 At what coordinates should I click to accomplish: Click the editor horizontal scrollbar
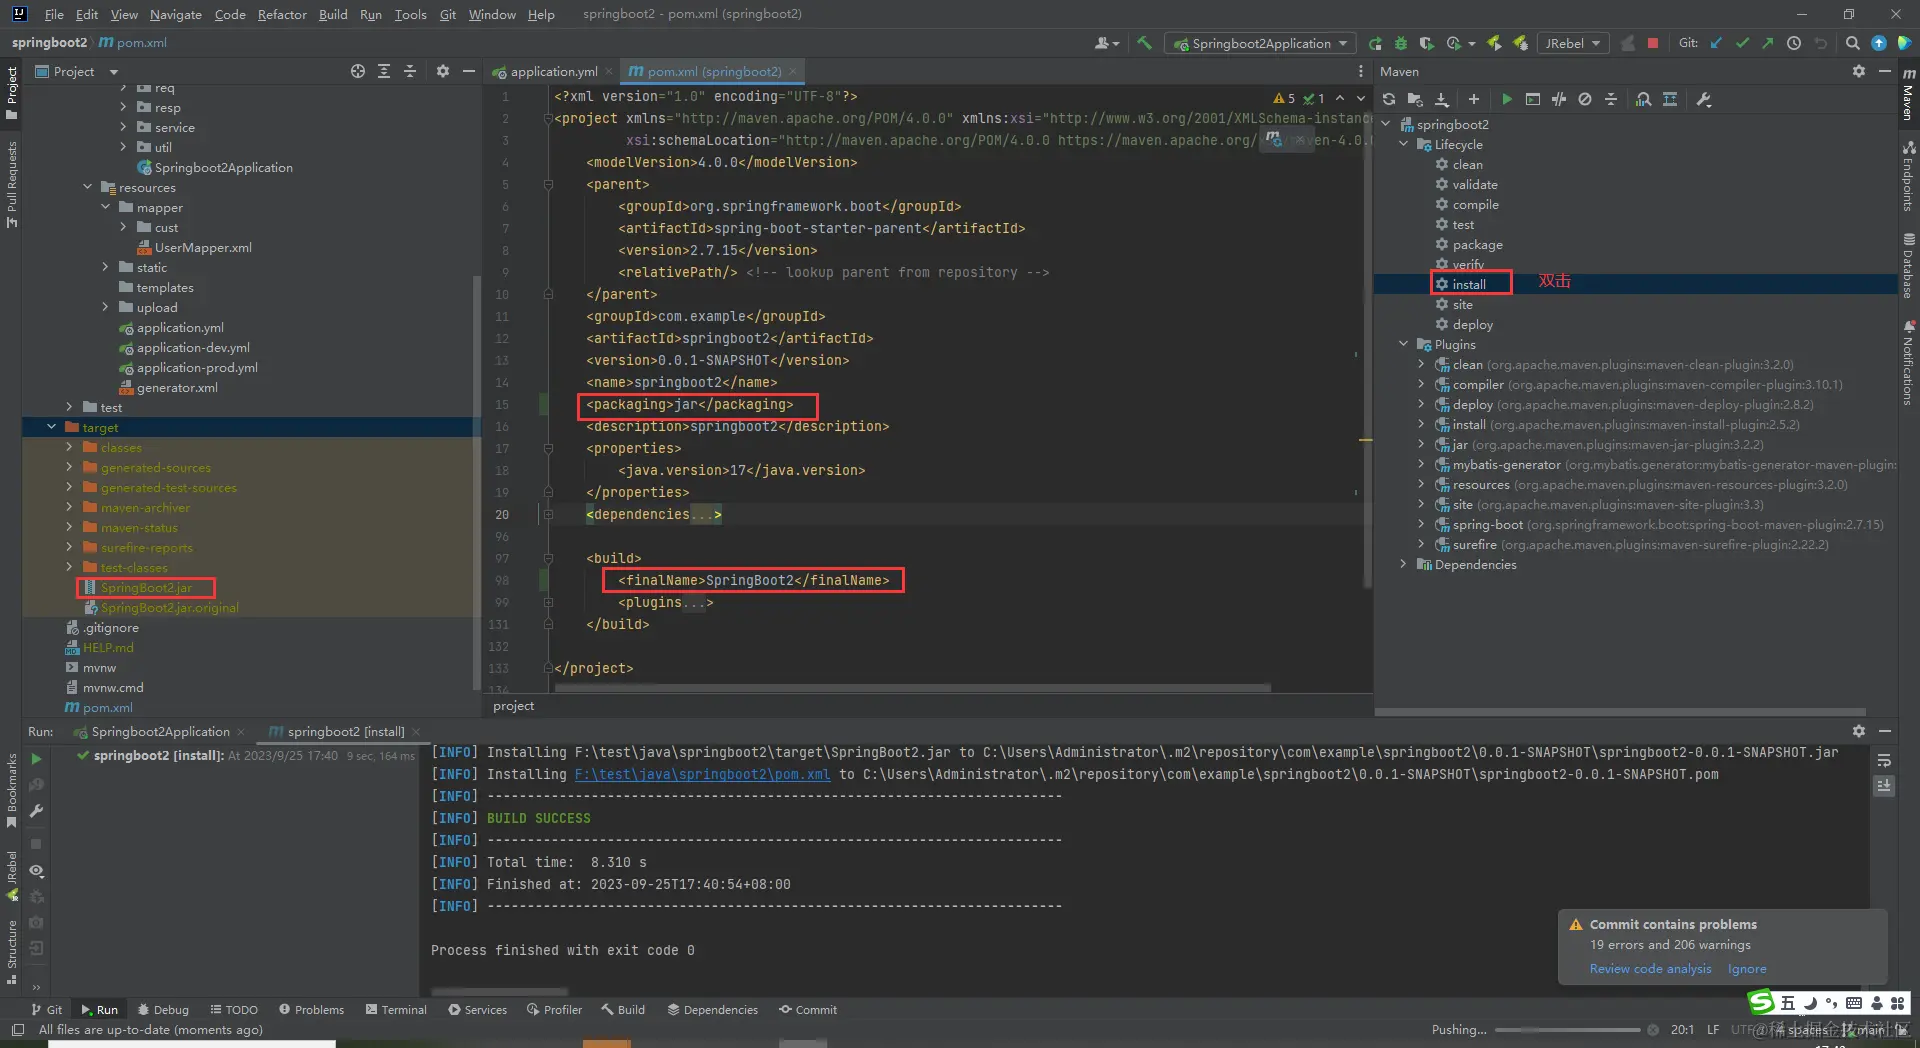pos(912,688)
